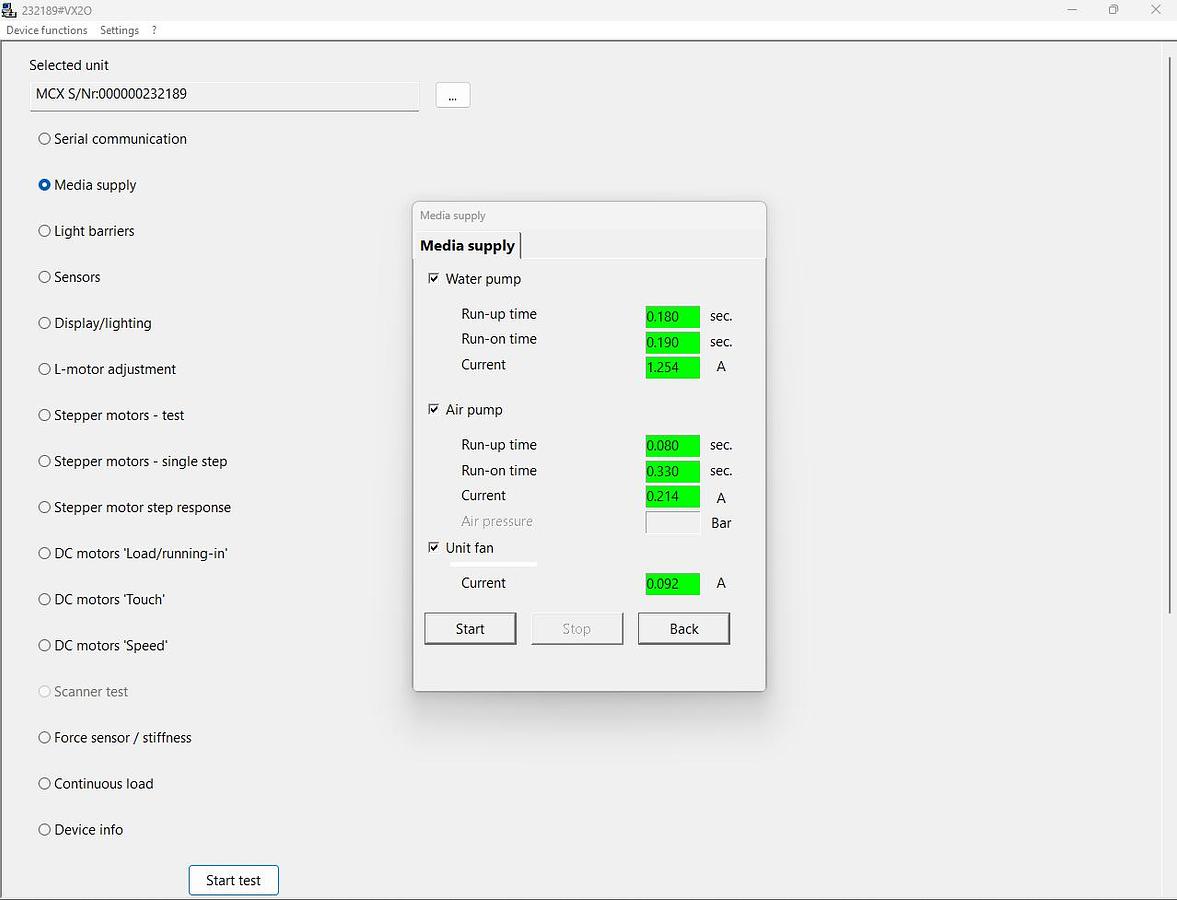Disable the Unit fan checkbox
The height and width of the screenshot is (900, 1177).
[434, 547]
